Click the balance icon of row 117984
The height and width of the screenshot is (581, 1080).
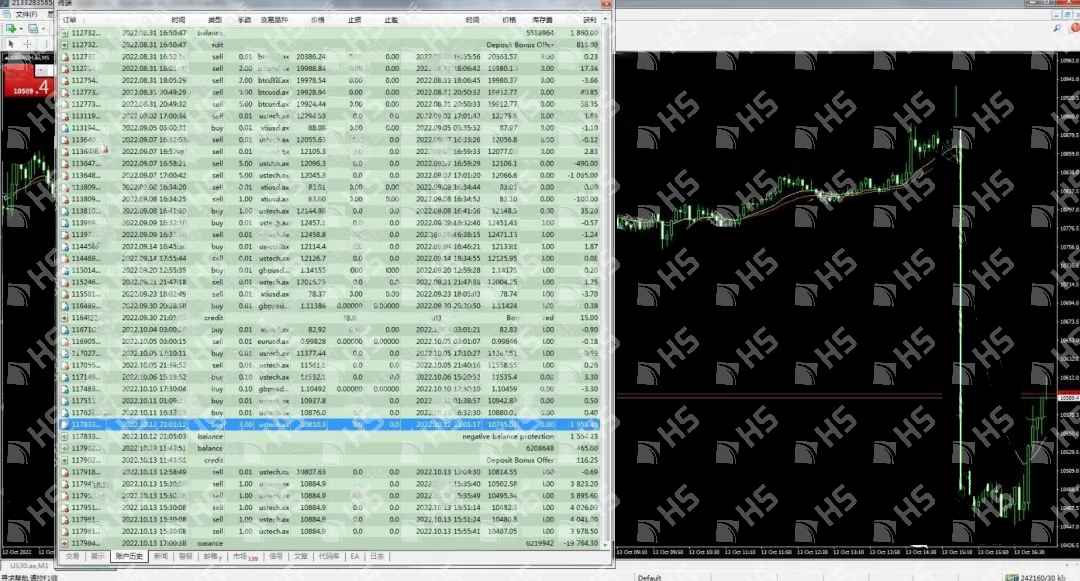65,543
